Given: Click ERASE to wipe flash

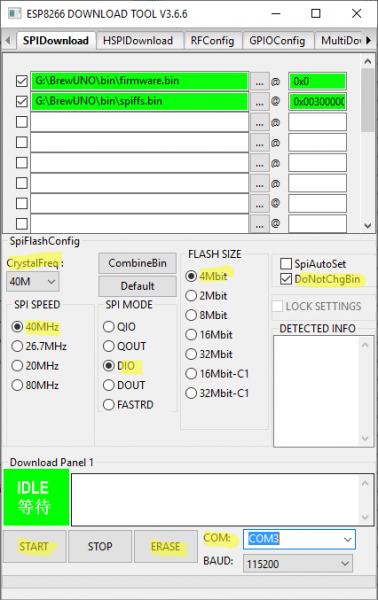Looking at the screenshot, I should 166,546.
